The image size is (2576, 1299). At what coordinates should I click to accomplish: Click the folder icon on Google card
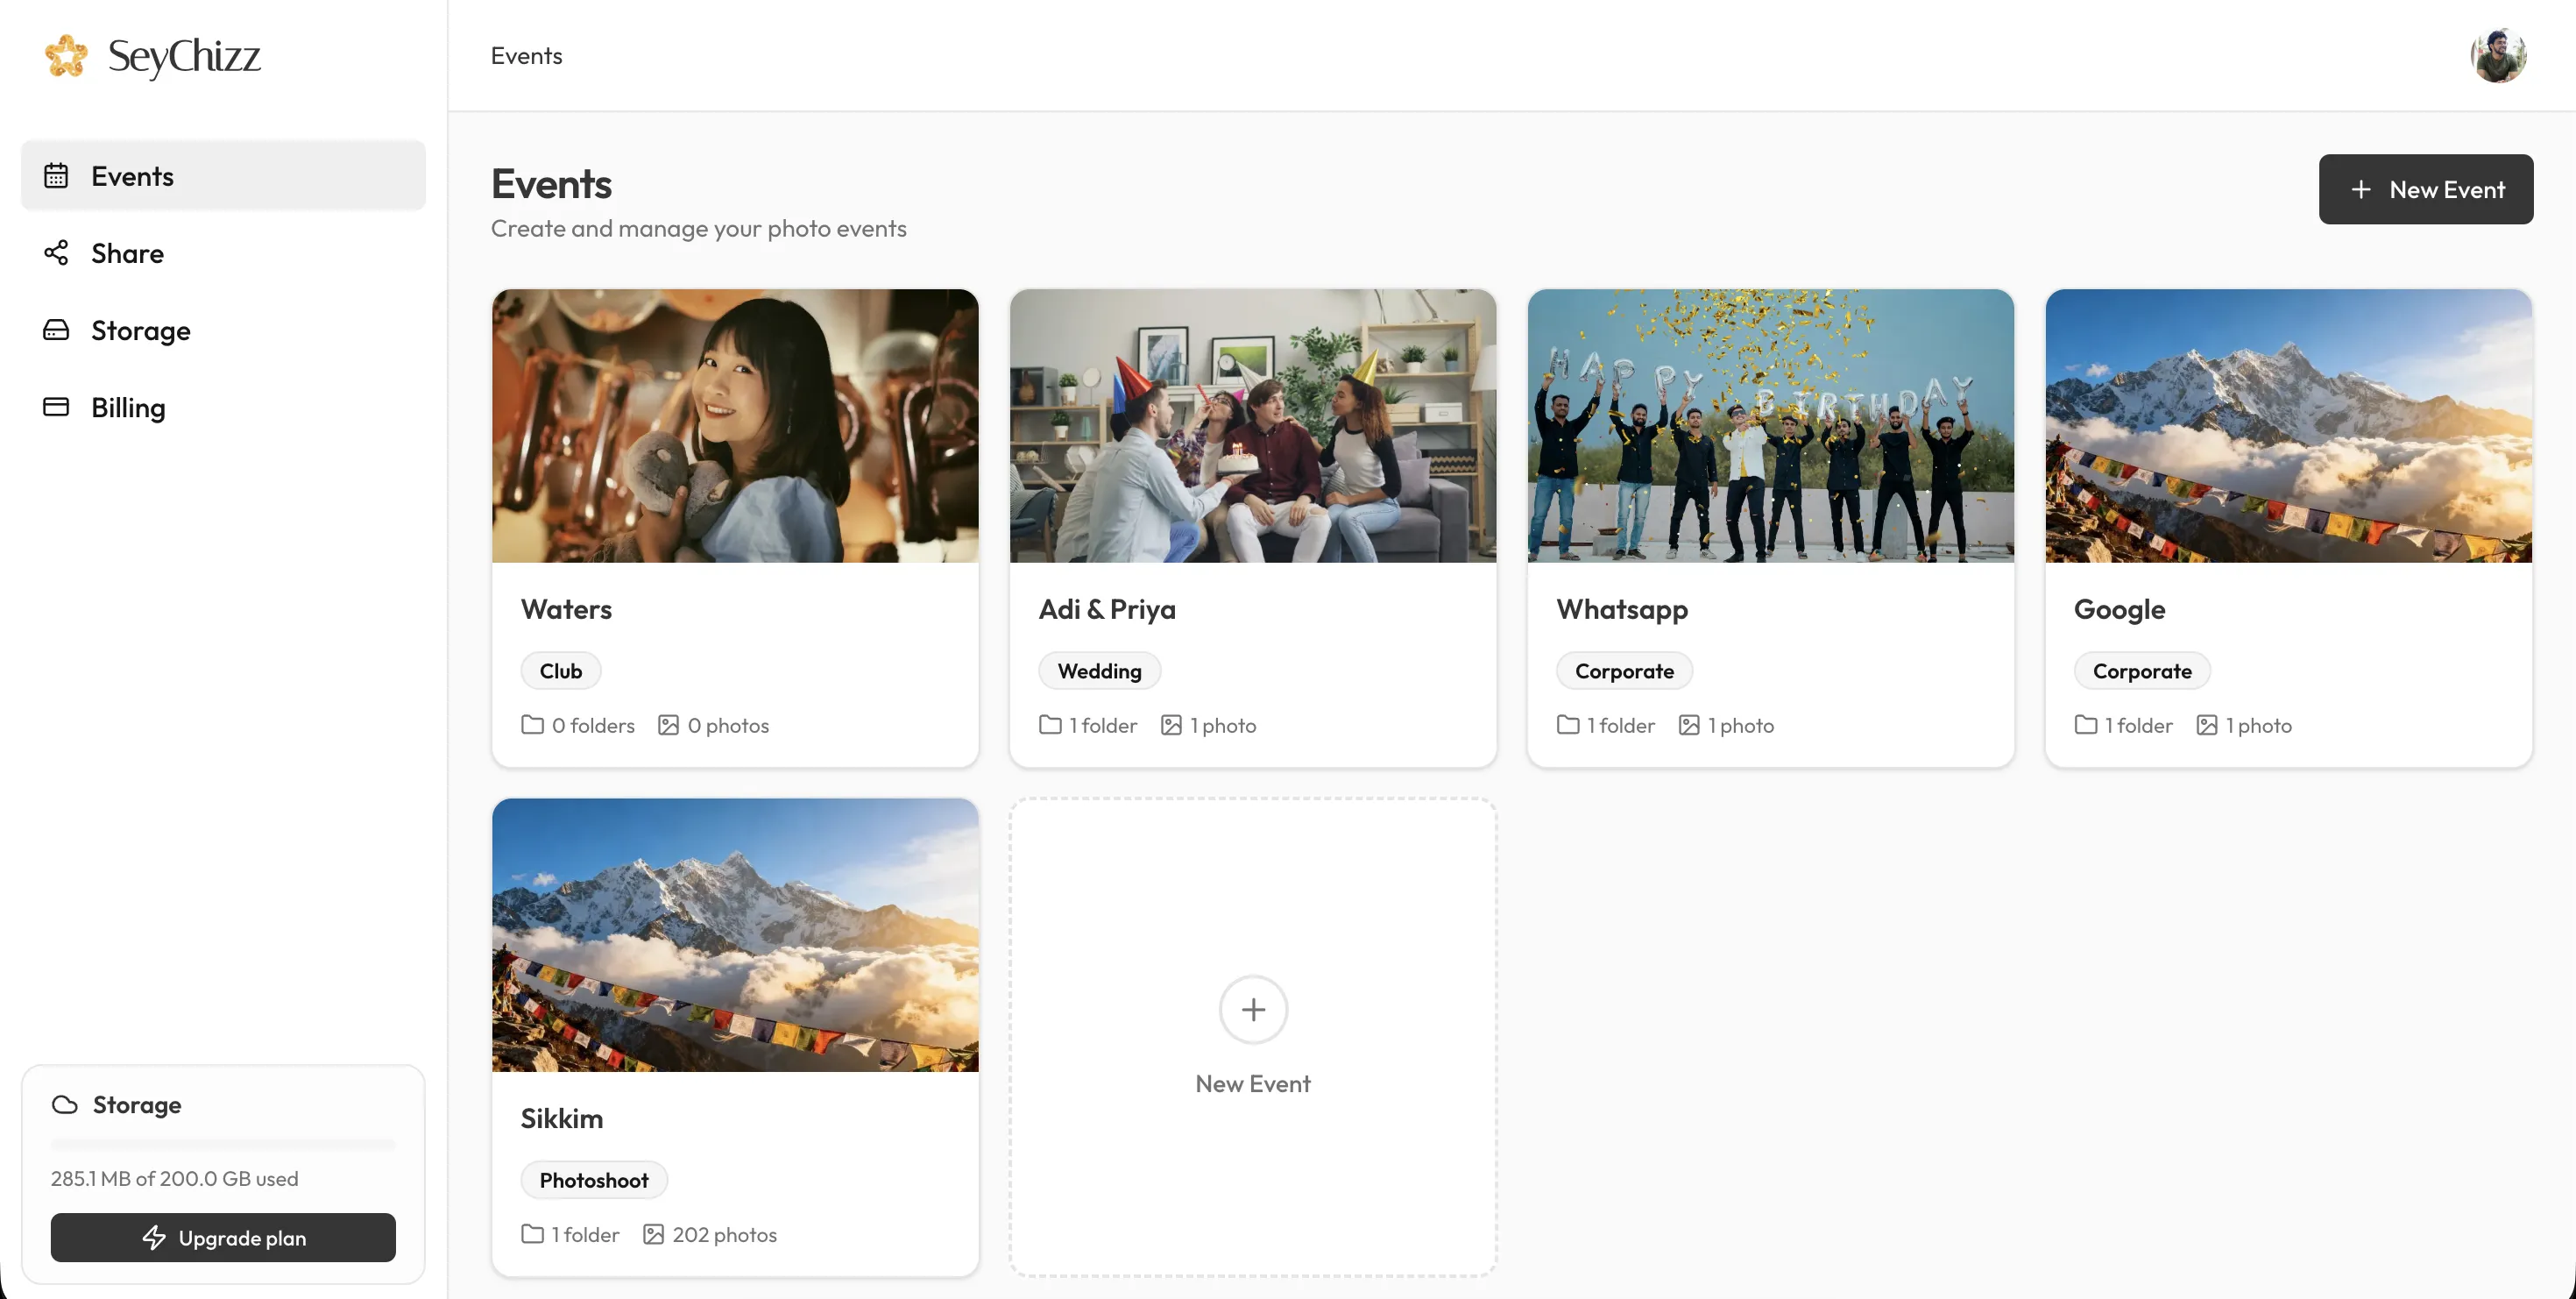[2086, 725]
